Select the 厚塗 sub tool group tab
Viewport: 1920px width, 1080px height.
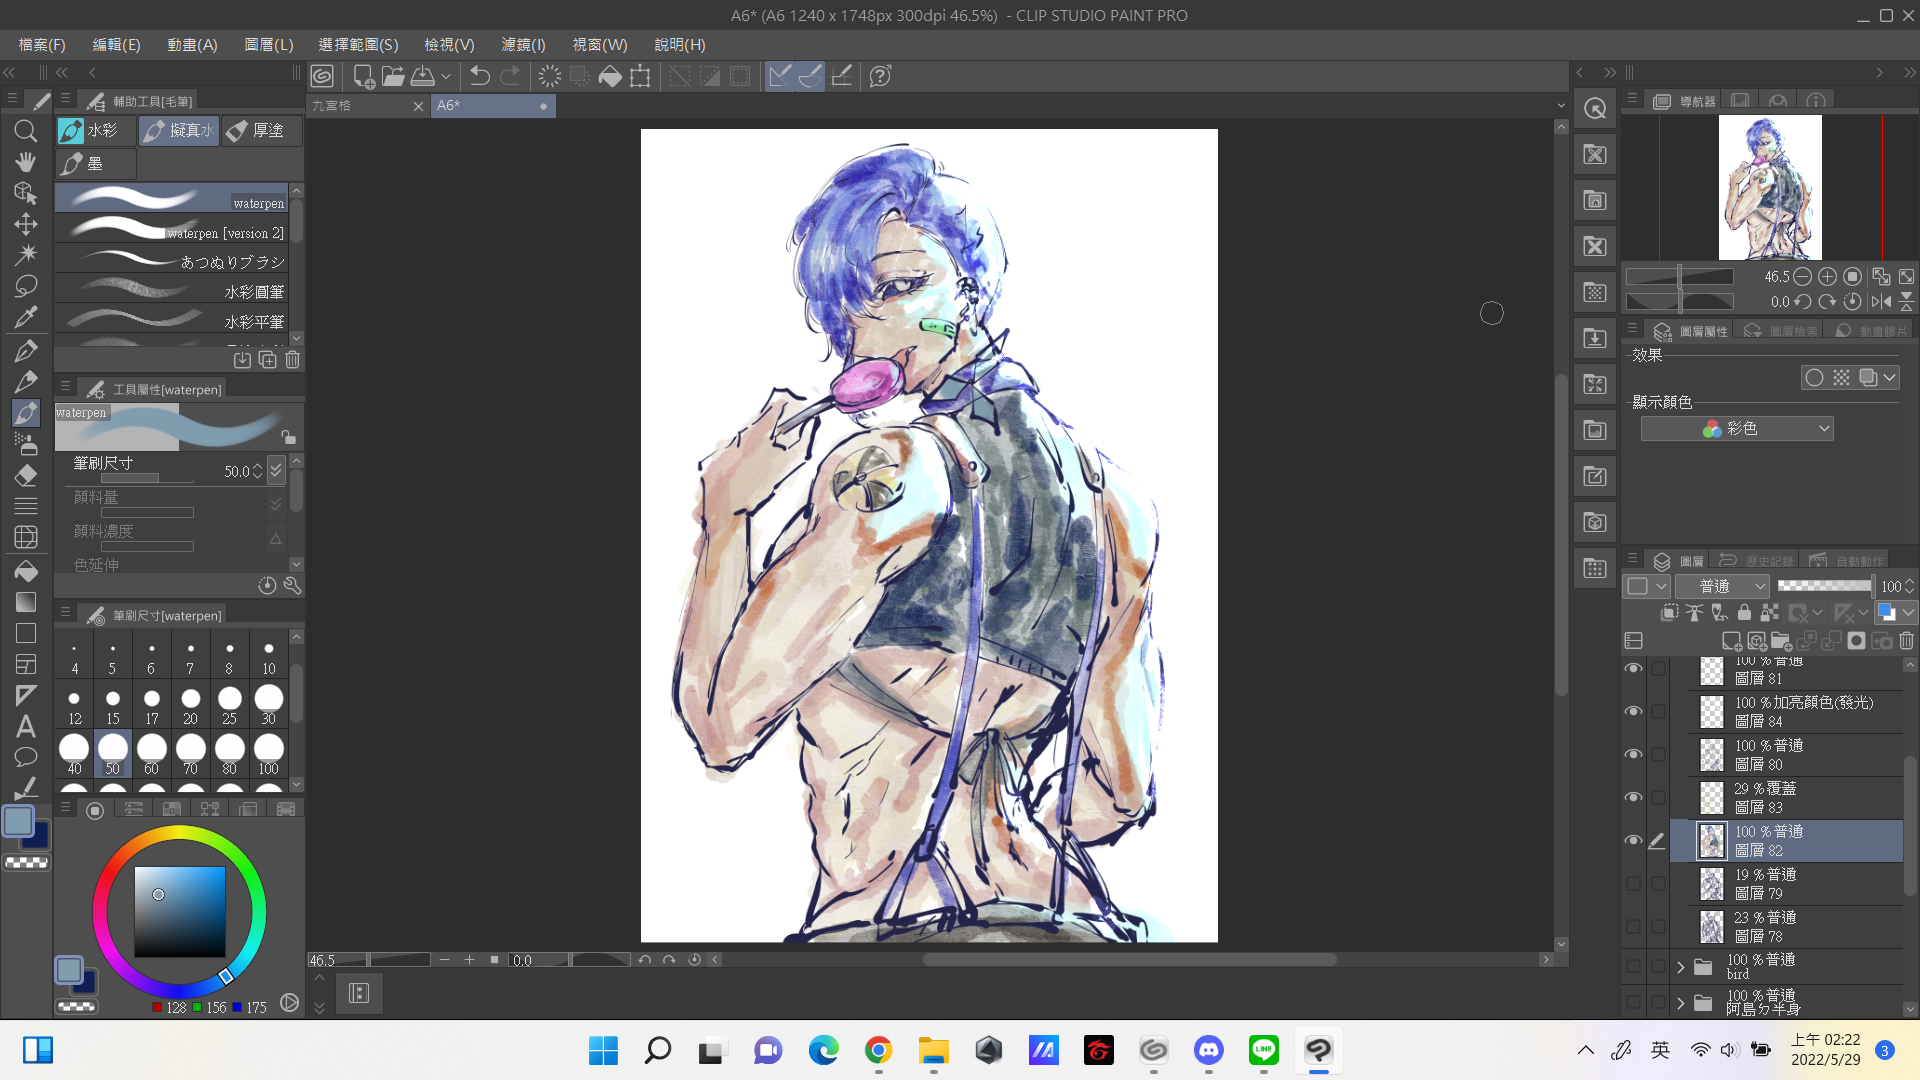coord(260,131)
